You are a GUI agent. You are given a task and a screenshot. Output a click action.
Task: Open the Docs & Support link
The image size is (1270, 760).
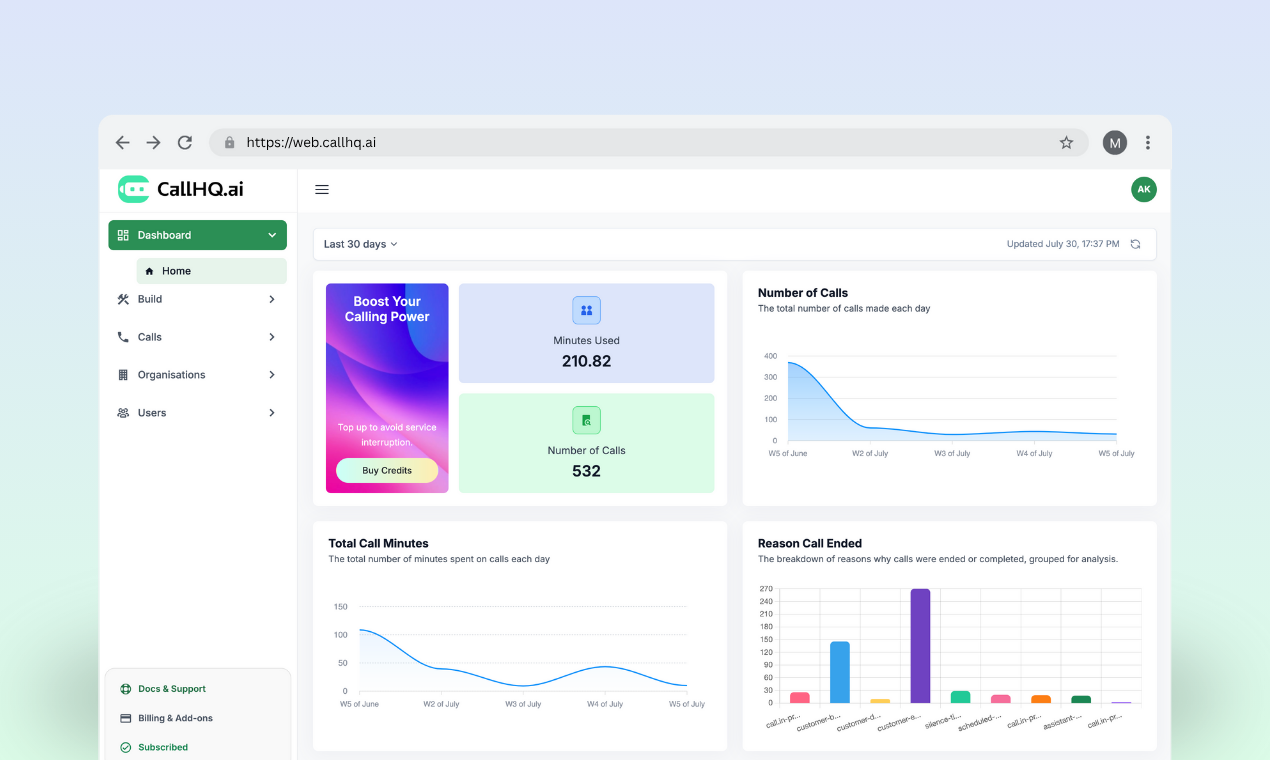point(171,689)
